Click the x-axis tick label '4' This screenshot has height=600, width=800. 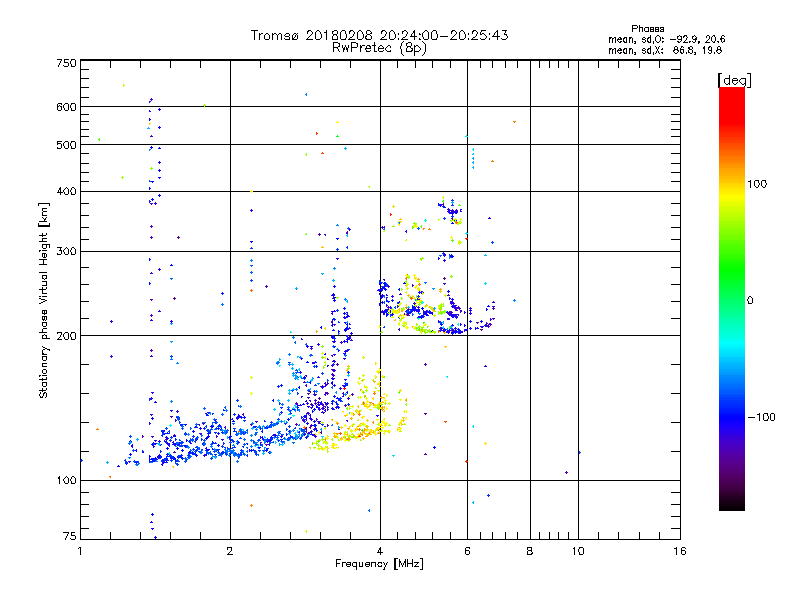coord(380,551)
